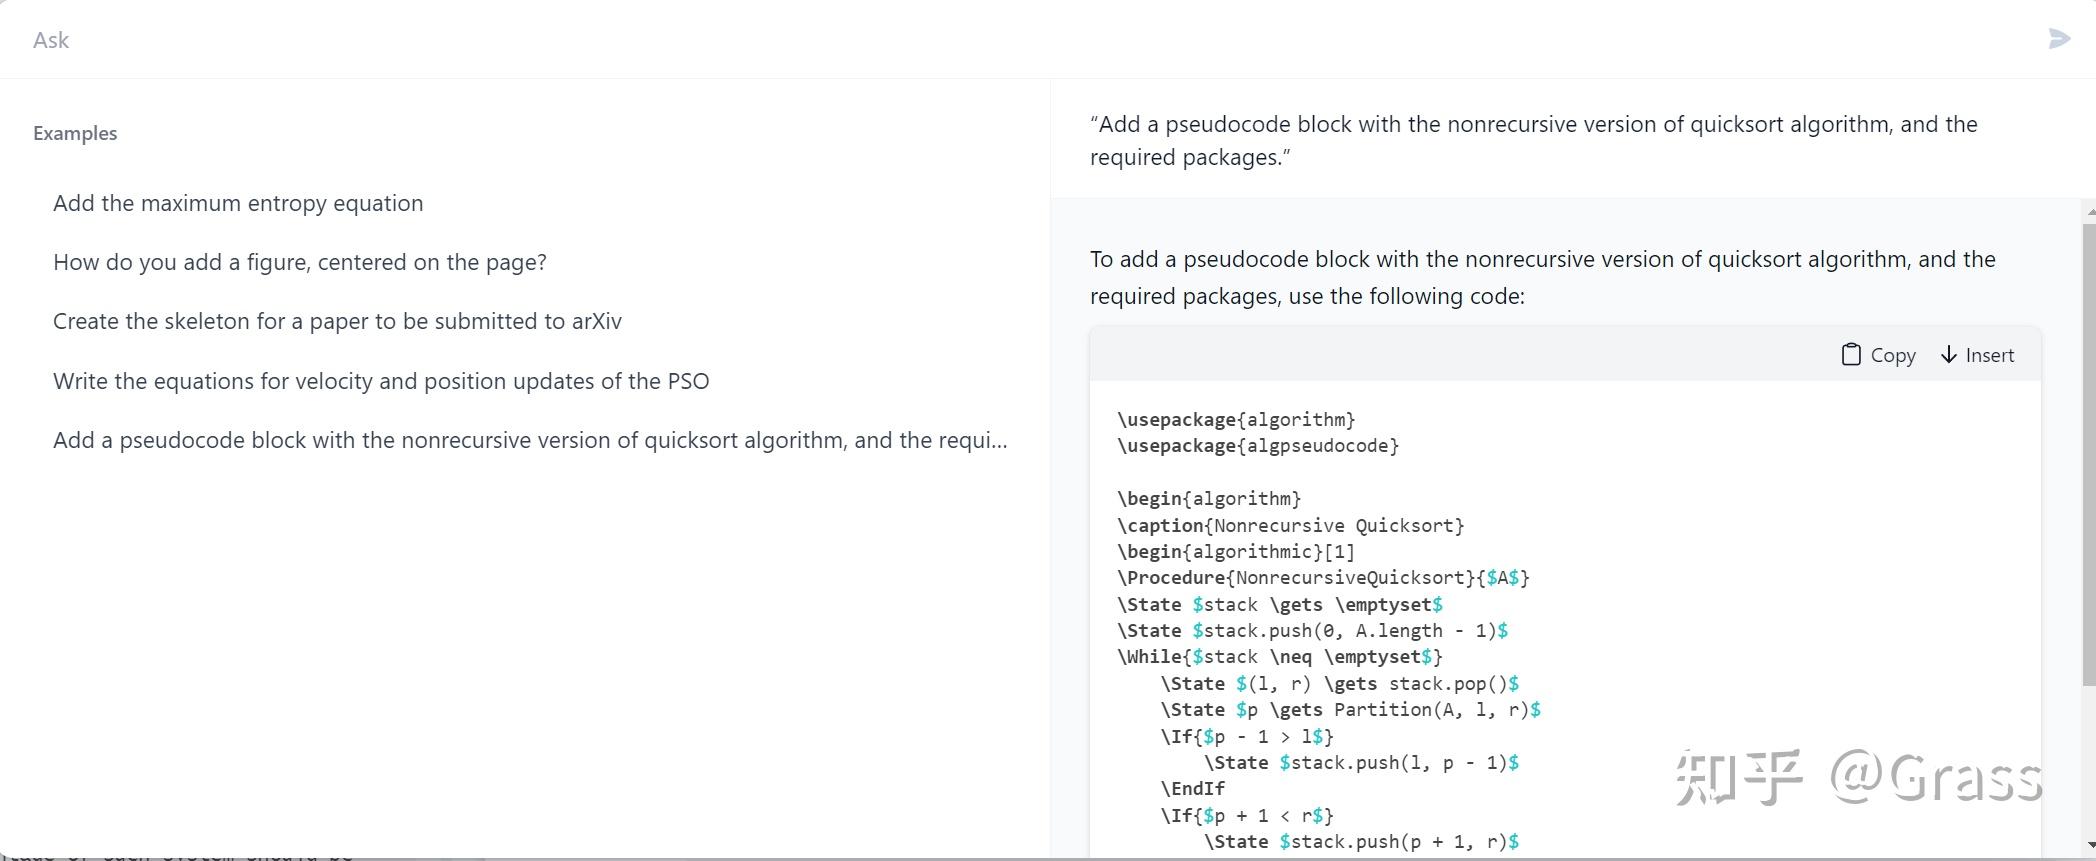Click the paper-plane send icon

[x=2059, y=39]
